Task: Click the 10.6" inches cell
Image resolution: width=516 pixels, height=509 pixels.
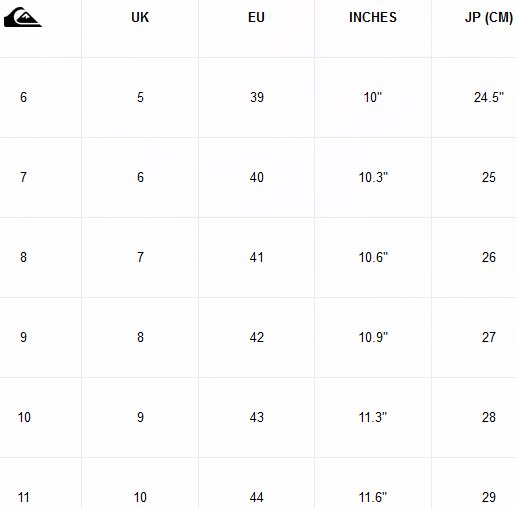Action: [373, 257]
